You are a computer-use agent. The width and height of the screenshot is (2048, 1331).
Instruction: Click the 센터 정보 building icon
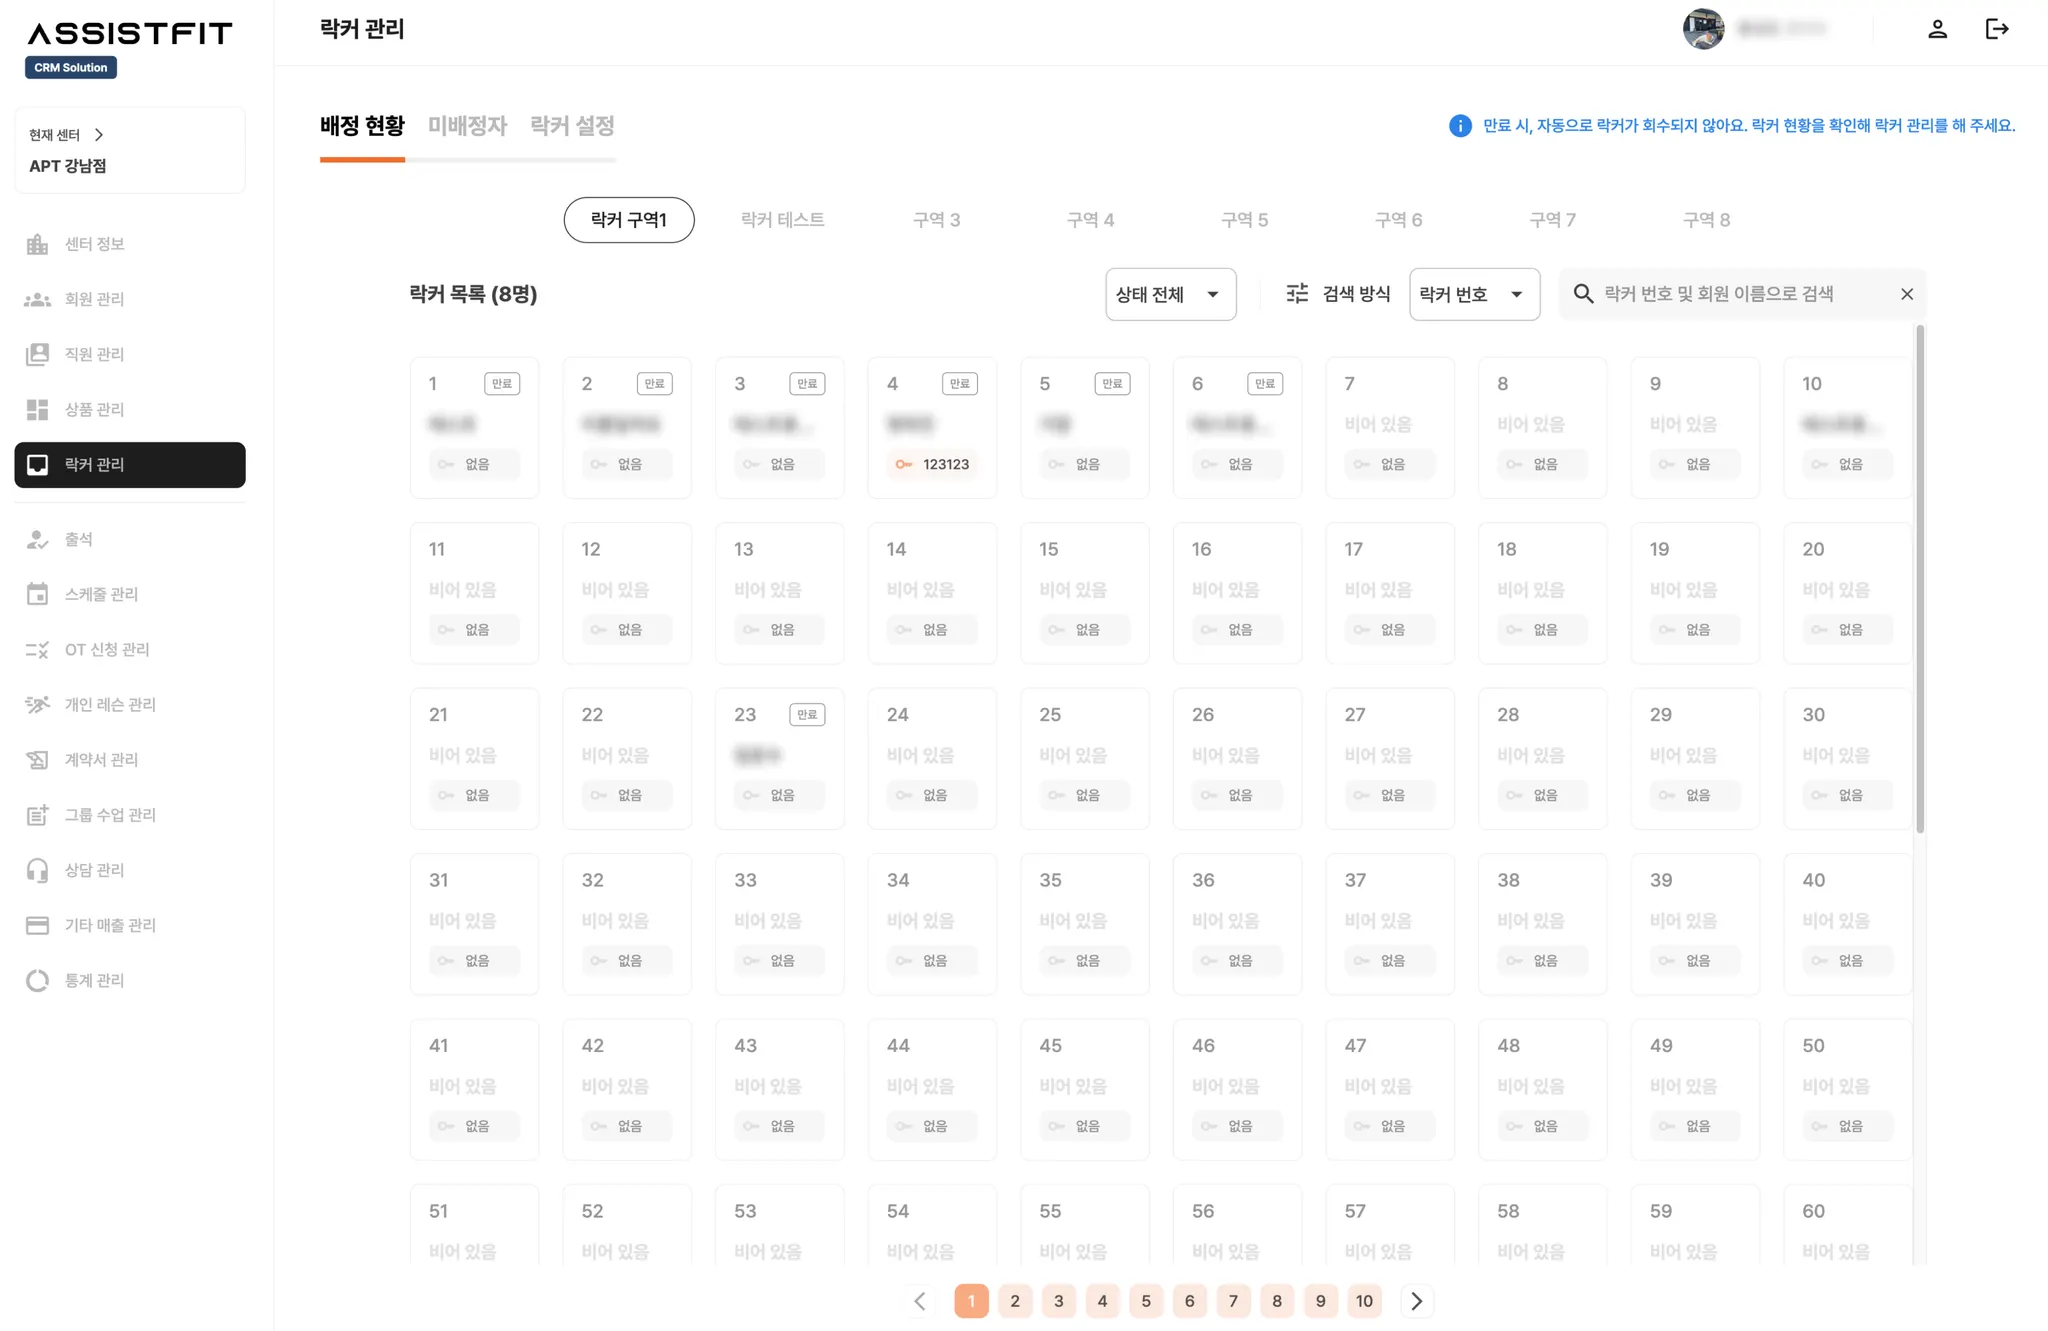coord(37,244)
